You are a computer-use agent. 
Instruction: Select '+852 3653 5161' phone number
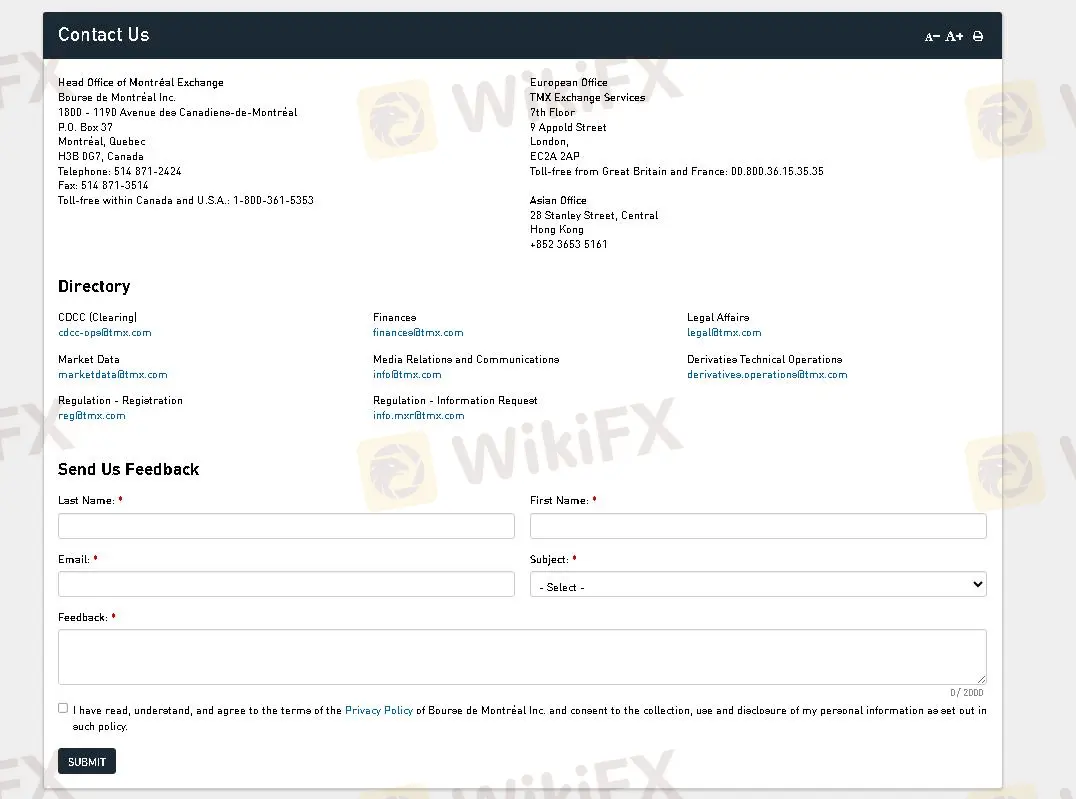pyautogui.click(x=568, y=244)
